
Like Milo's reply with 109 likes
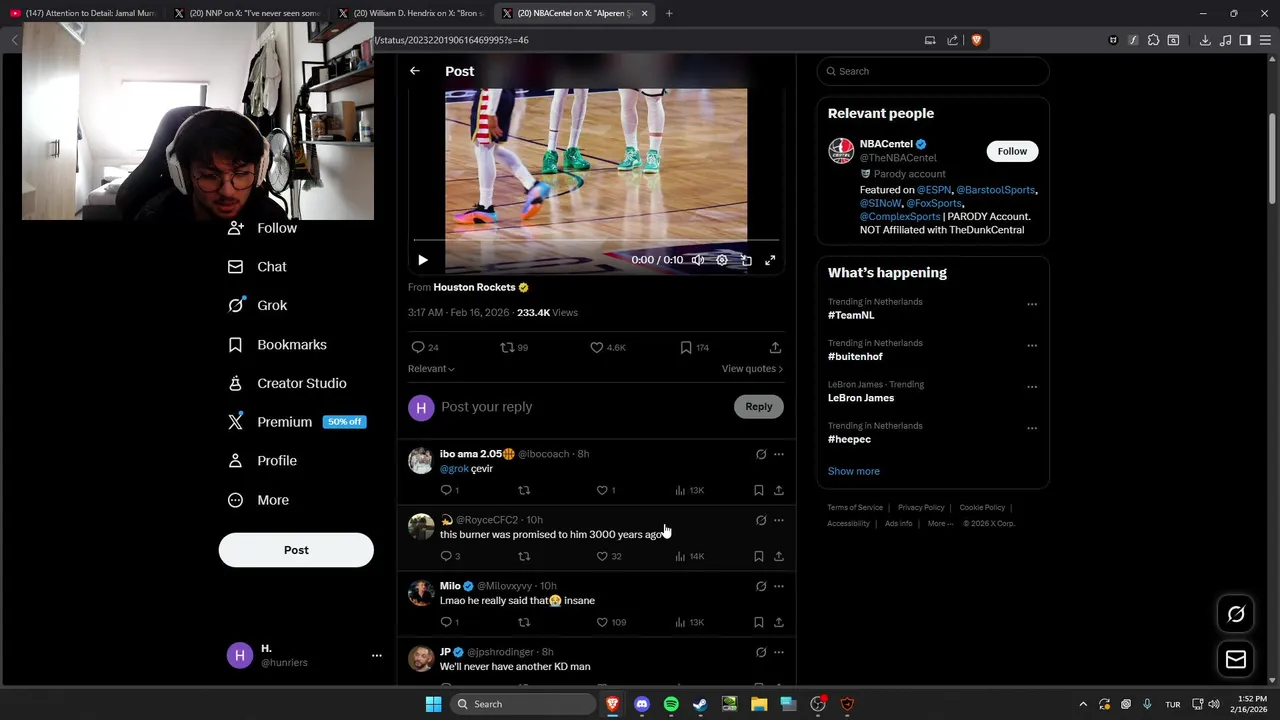tap(610, 622)
